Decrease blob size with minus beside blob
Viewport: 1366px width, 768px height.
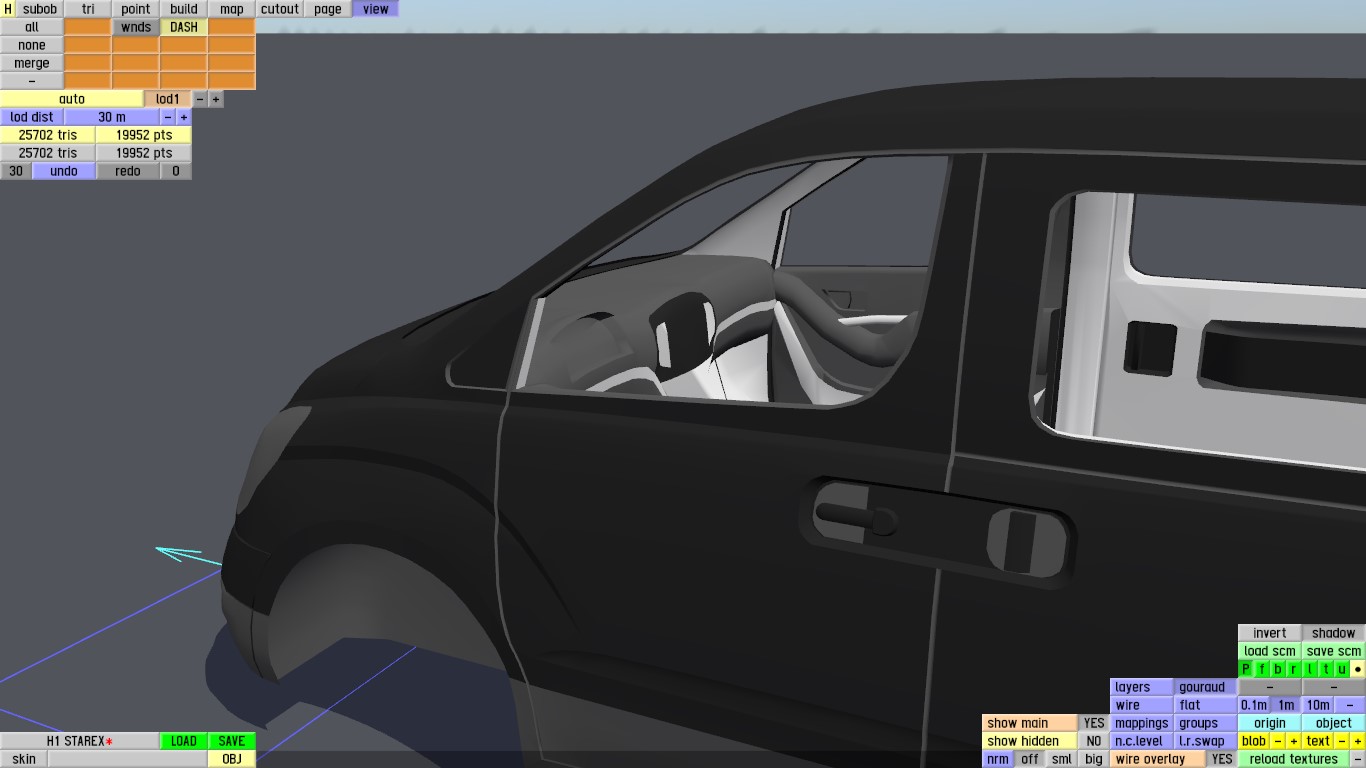click(x=1278, y=741)
